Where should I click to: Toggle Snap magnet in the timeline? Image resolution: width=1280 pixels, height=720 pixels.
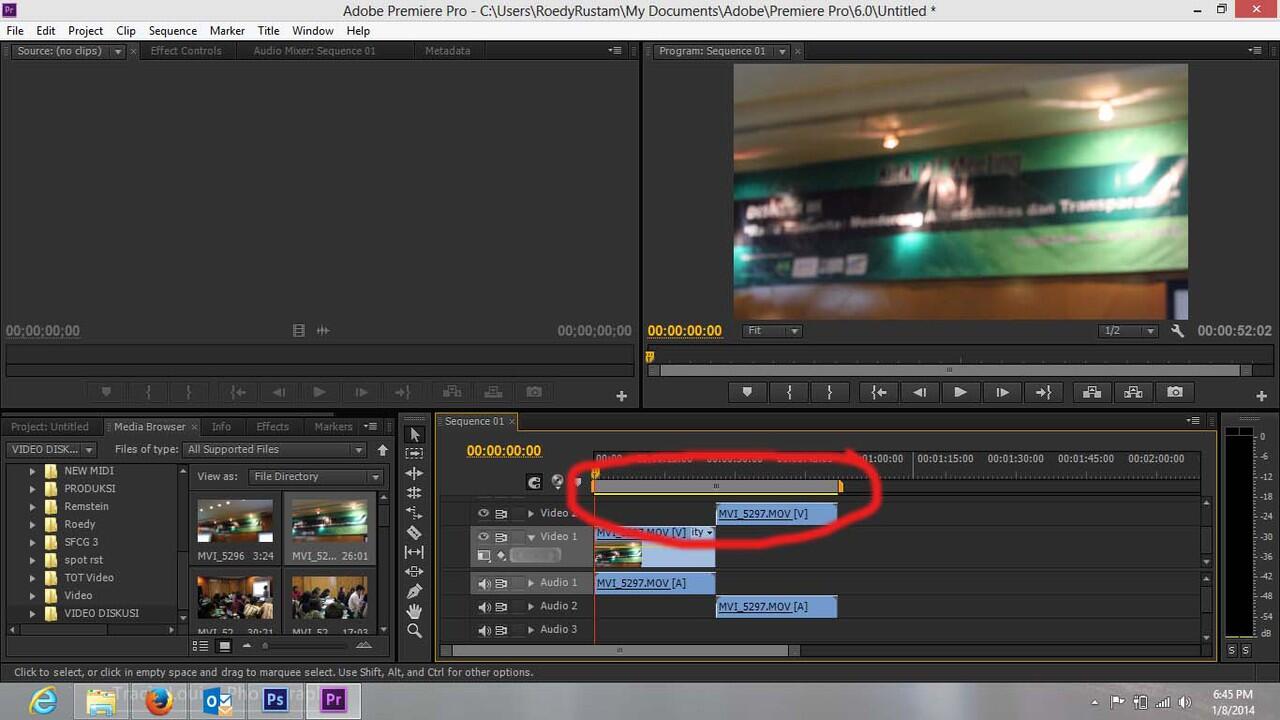[534, 482]
